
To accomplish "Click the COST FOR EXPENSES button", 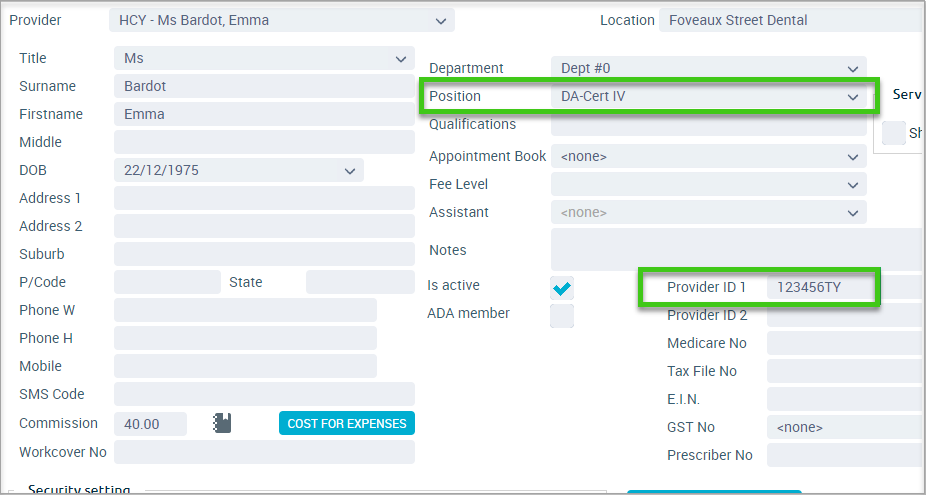I will point(347,424).
